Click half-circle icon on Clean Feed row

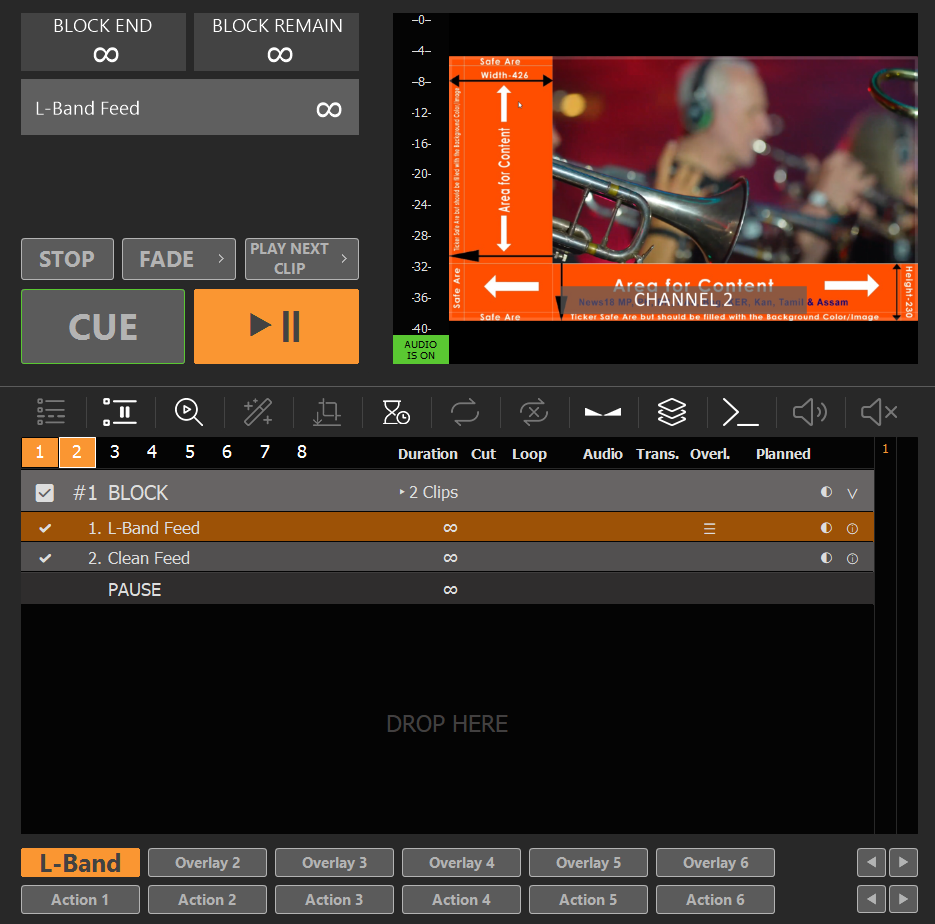pos(826,557)
